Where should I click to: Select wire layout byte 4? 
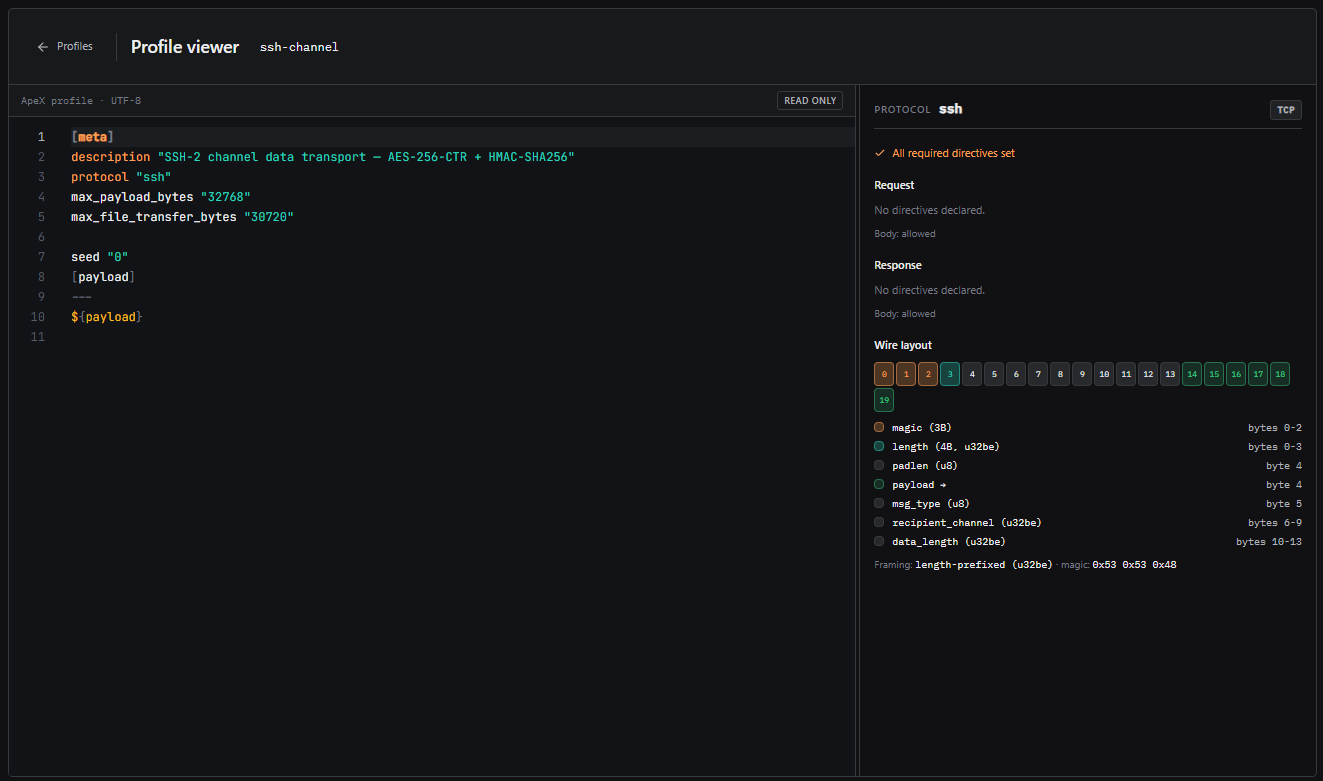pyautogui.click(x=972, y=374)
